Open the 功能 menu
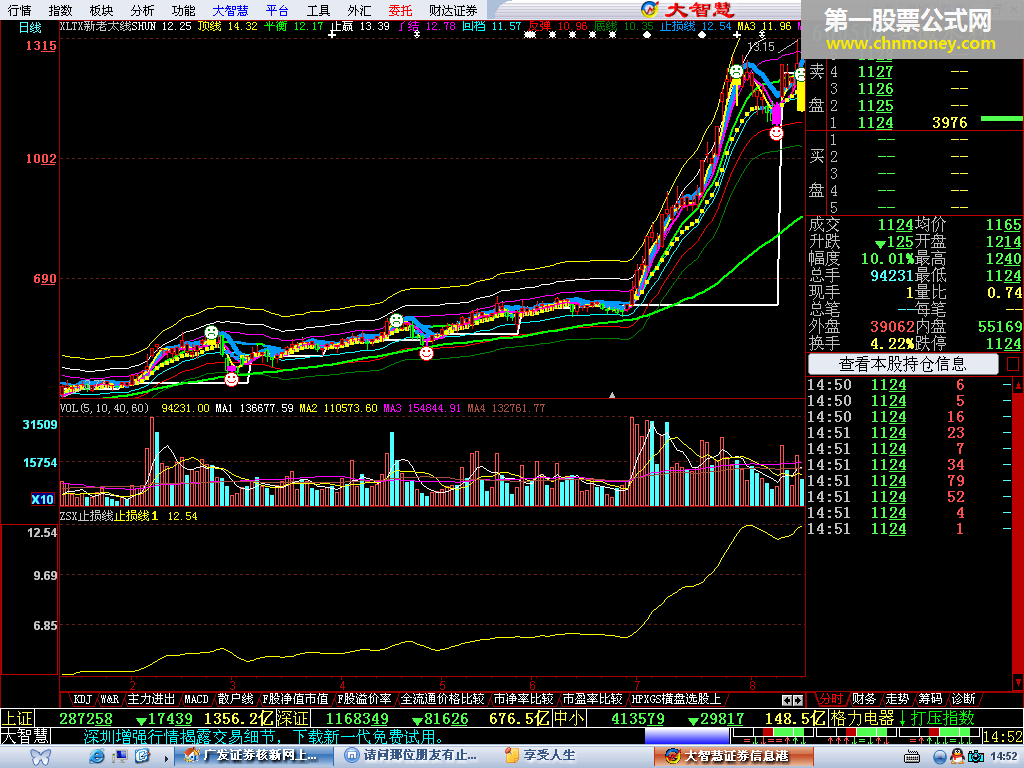The height and width of the screenshot is (768, 1024). (x=184, y=10)
